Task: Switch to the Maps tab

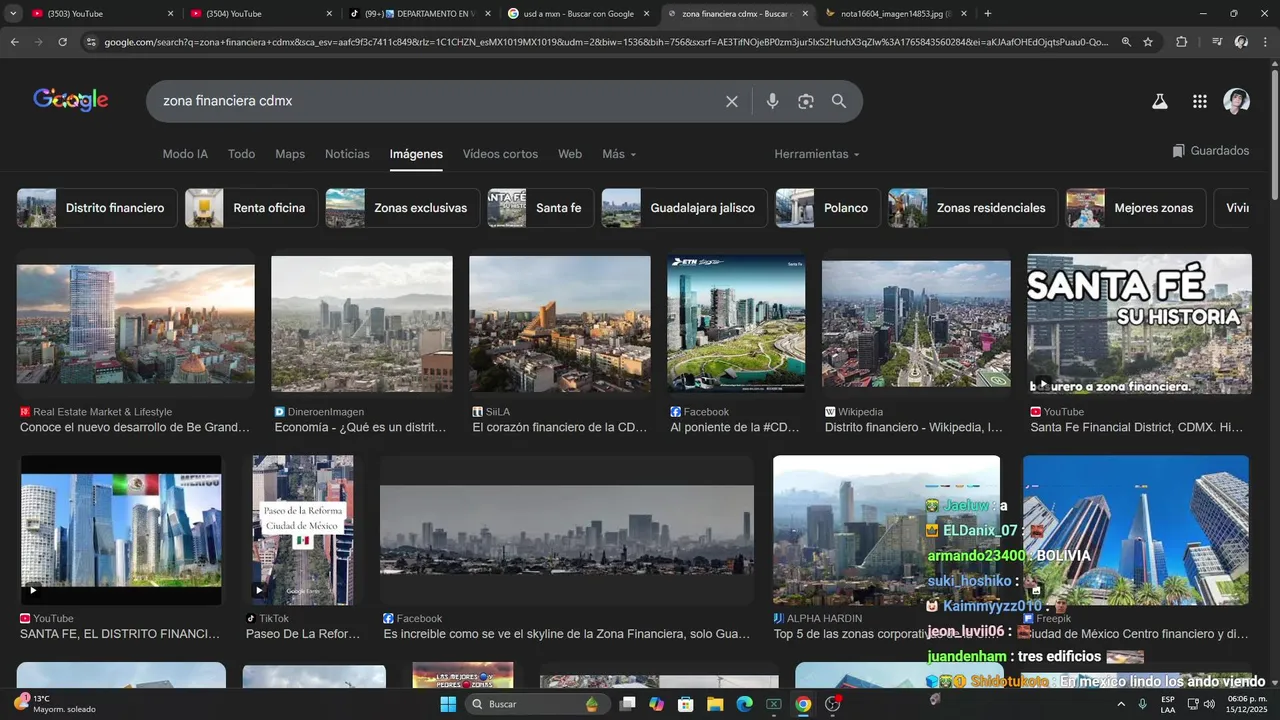Action: 290,154
